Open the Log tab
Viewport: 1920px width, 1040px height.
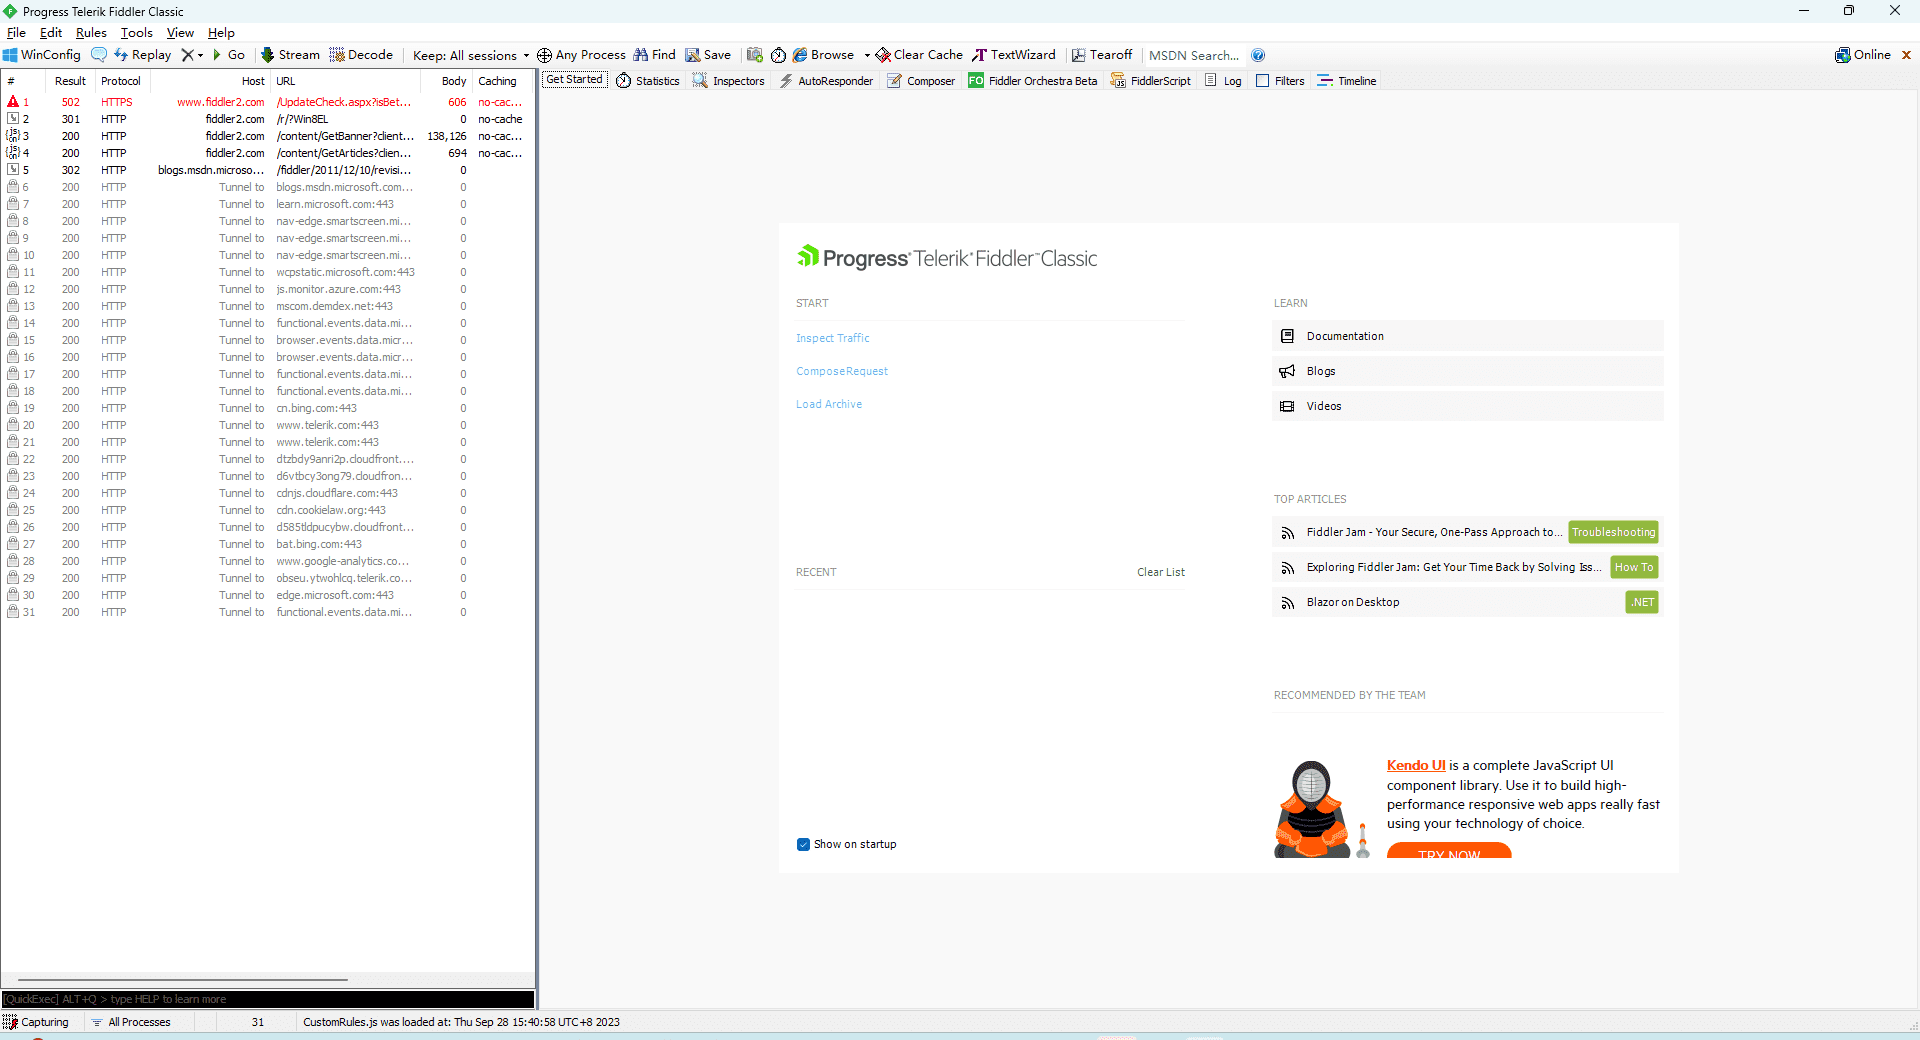click(x=1223, y=81)
